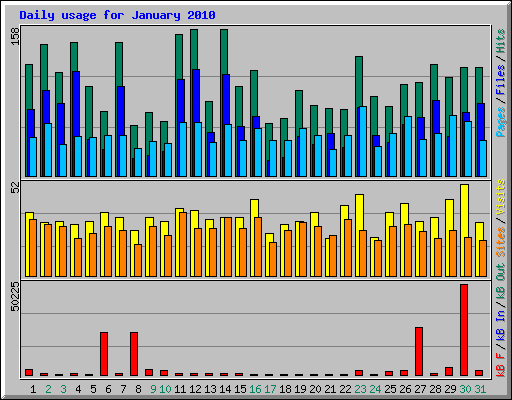
Task: Click day label 25
Action: pyautogui.click(x=390, y=389)
